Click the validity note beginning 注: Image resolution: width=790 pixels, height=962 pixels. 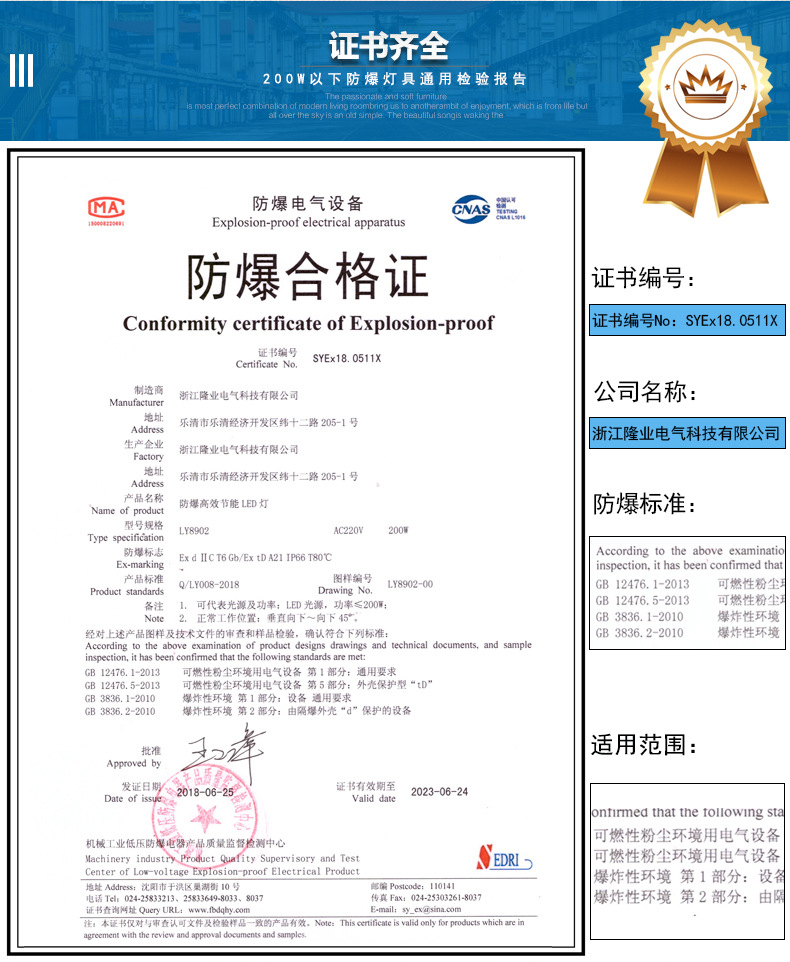[304, 928]
